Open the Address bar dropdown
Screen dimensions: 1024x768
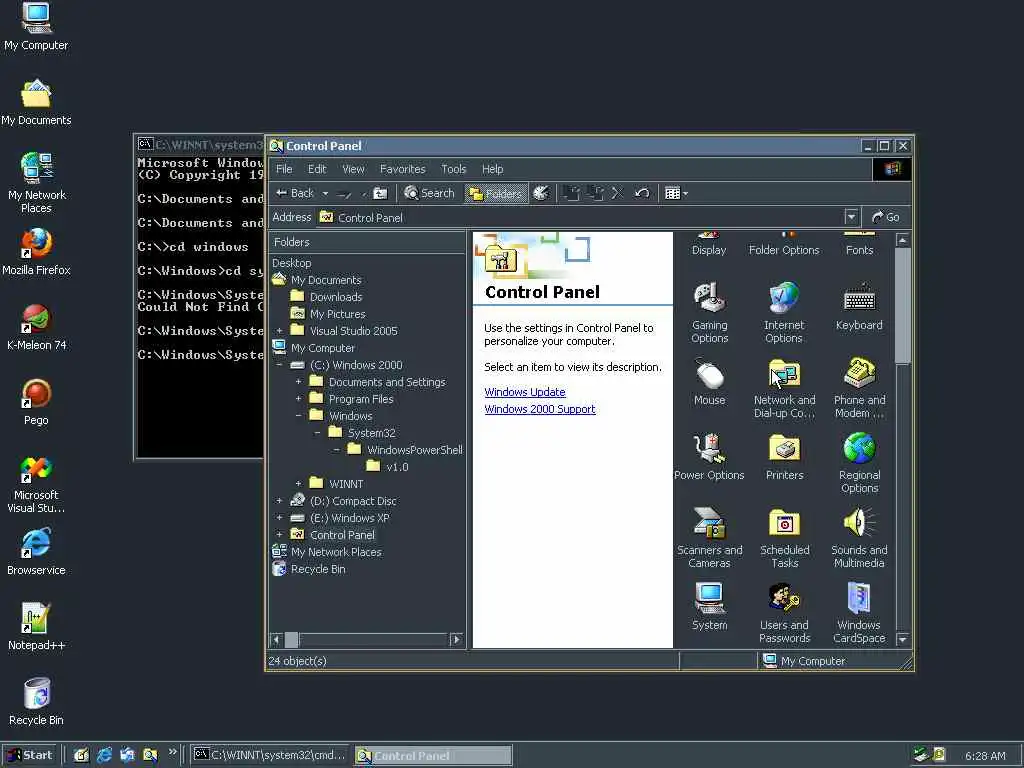click(851, 217)
